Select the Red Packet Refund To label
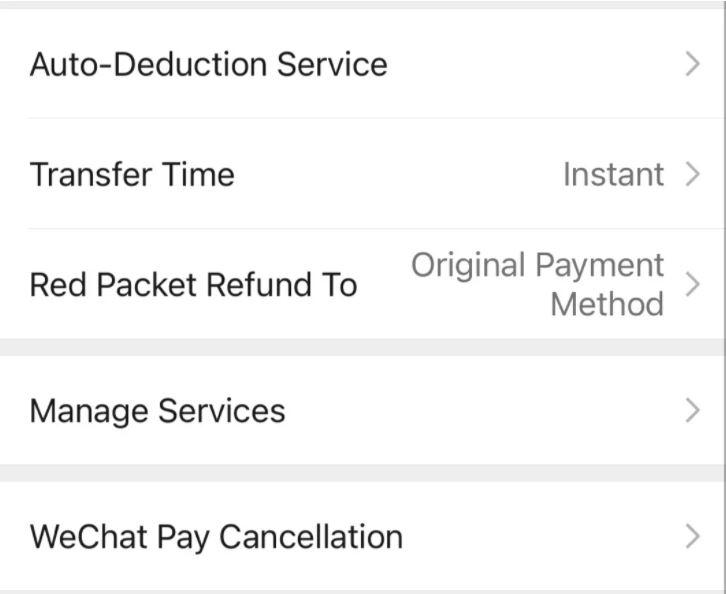This screenshot has width=726, height=594. 193,285
